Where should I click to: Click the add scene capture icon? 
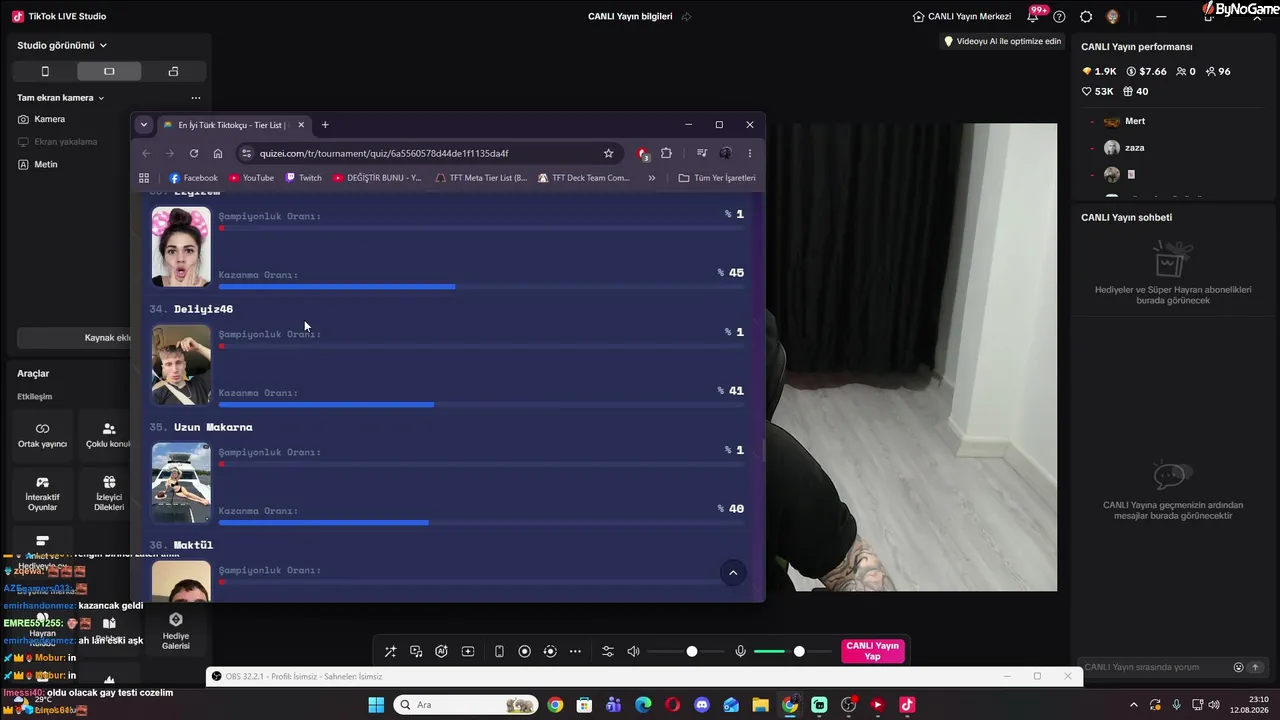(x=467, y=652)
